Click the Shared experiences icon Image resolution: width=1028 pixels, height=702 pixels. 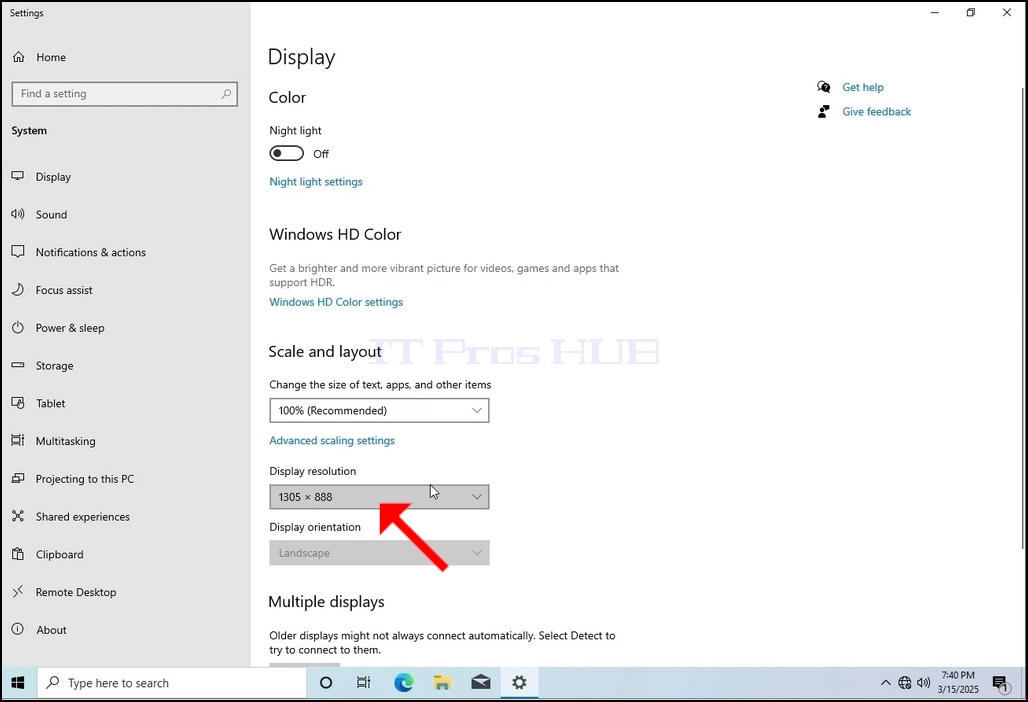(18, 517)
